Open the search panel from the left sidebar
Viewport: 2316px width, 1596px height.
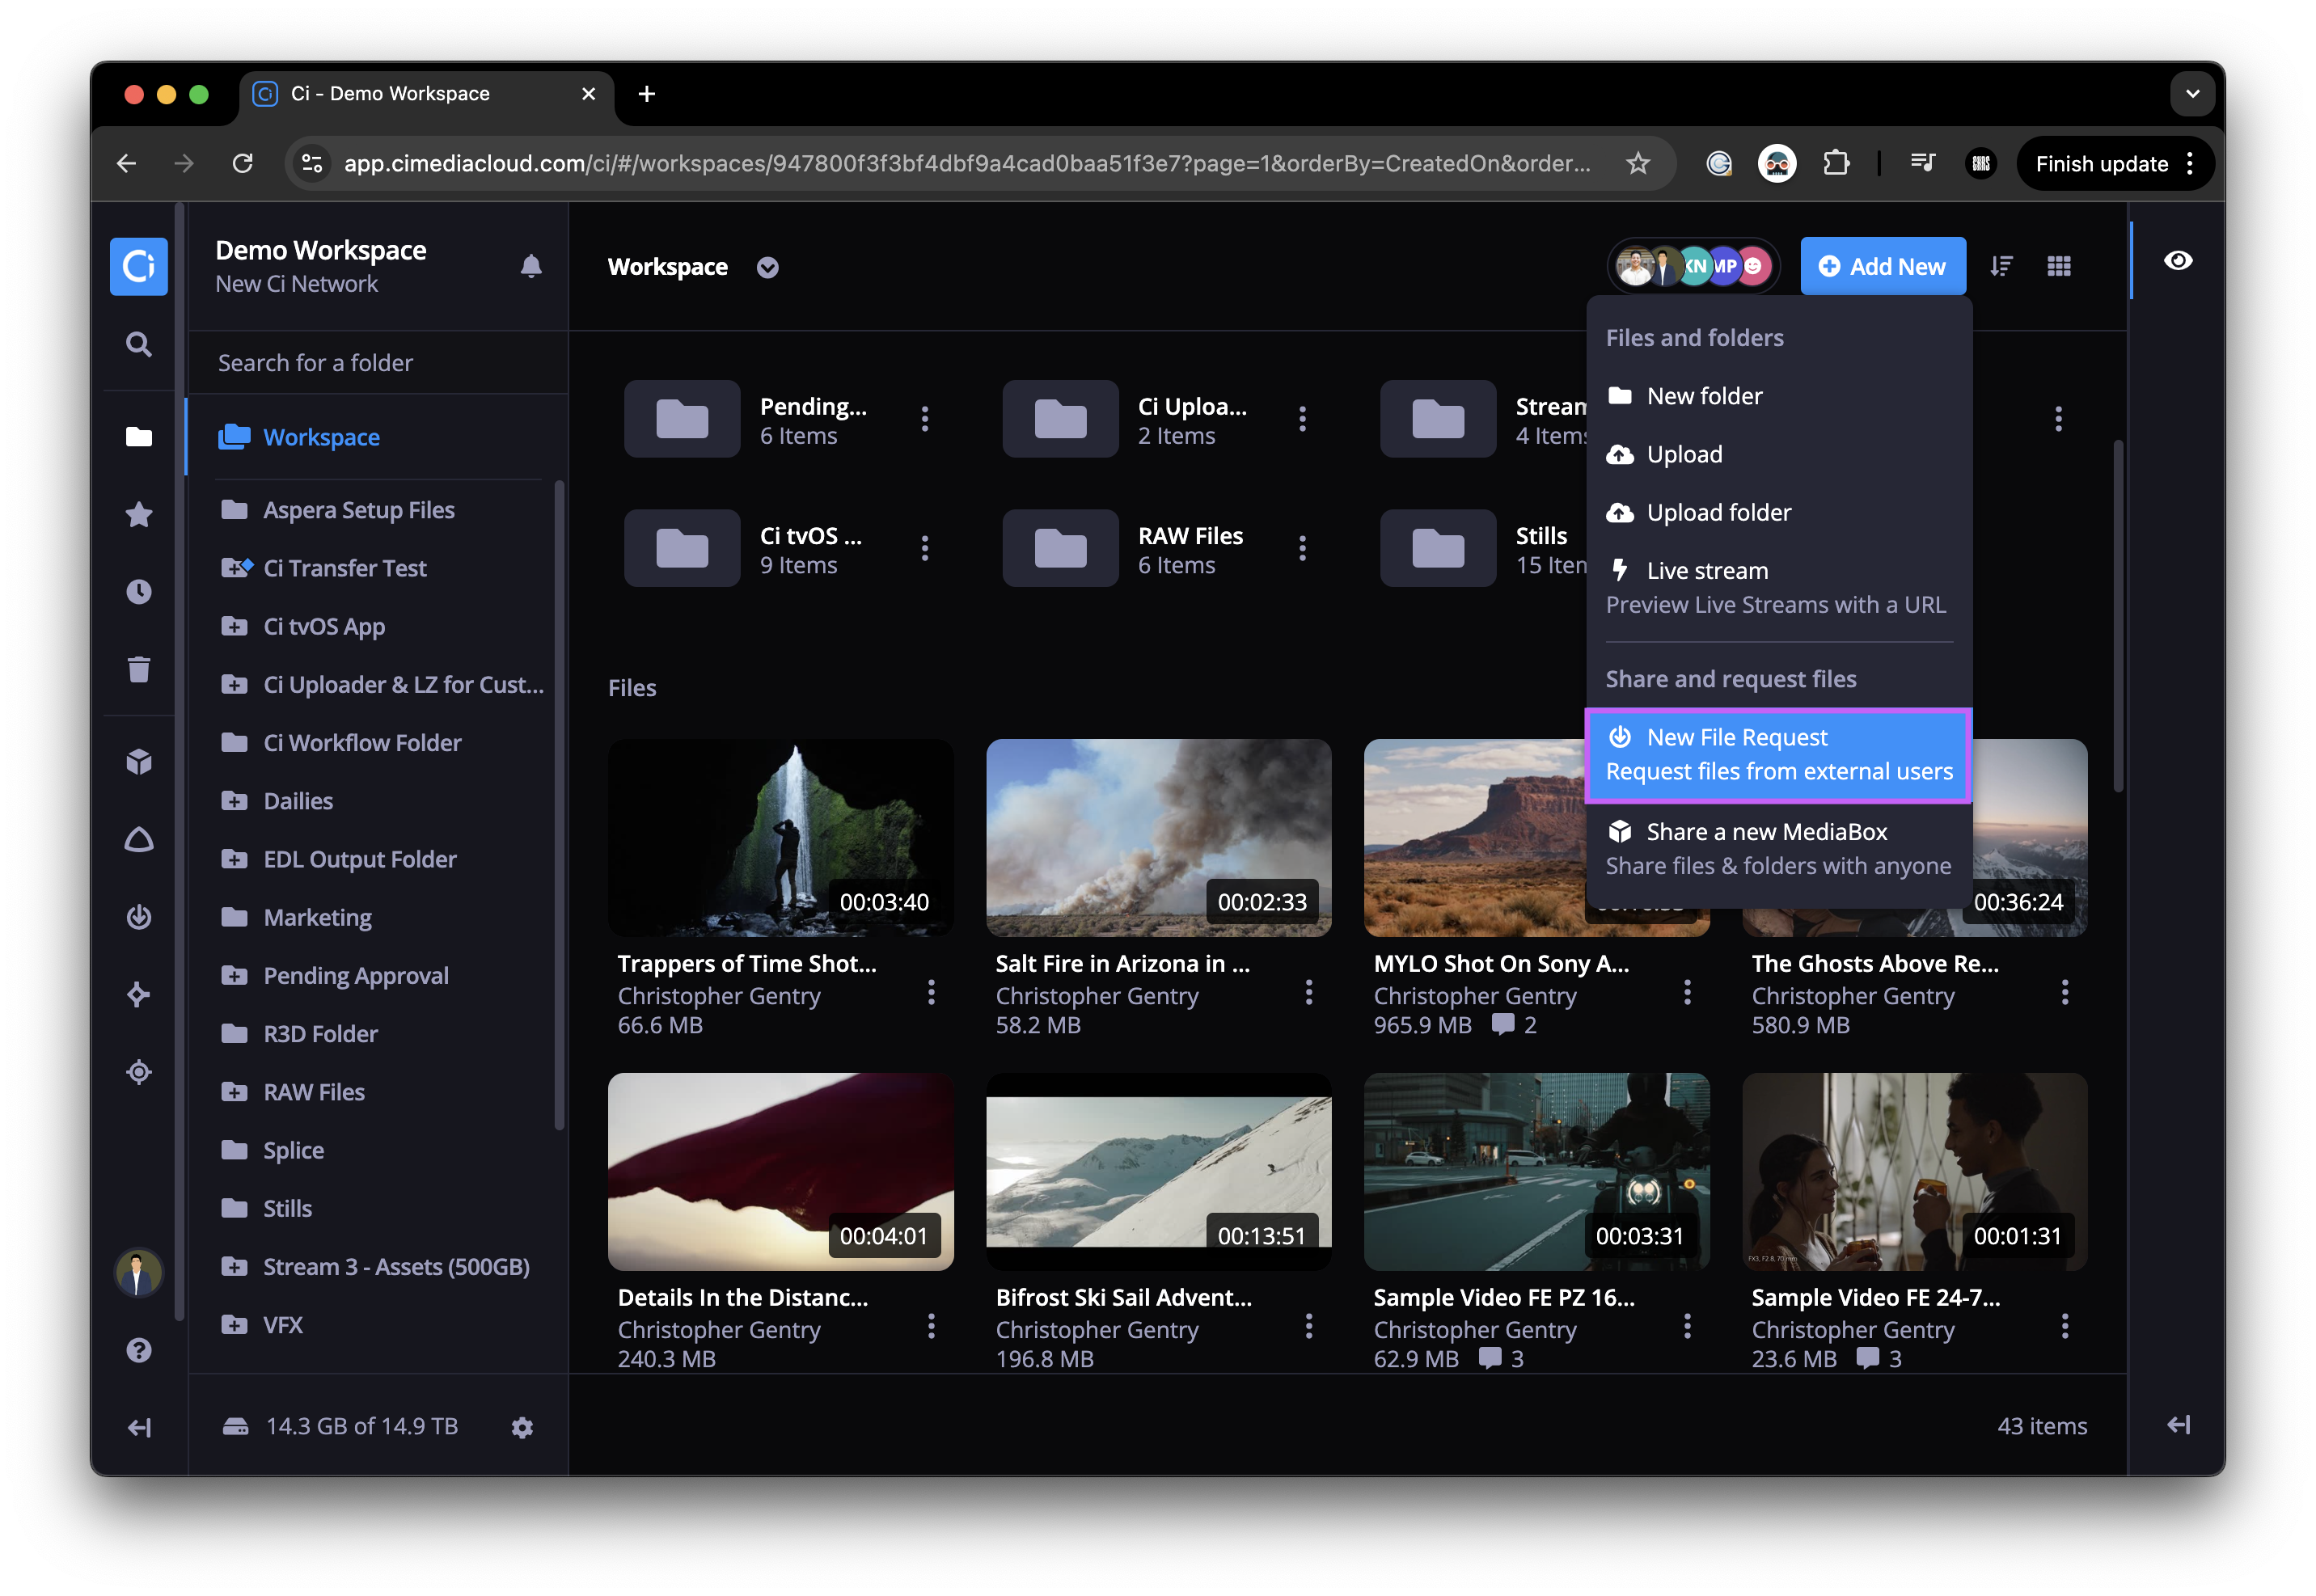[139, 344]
